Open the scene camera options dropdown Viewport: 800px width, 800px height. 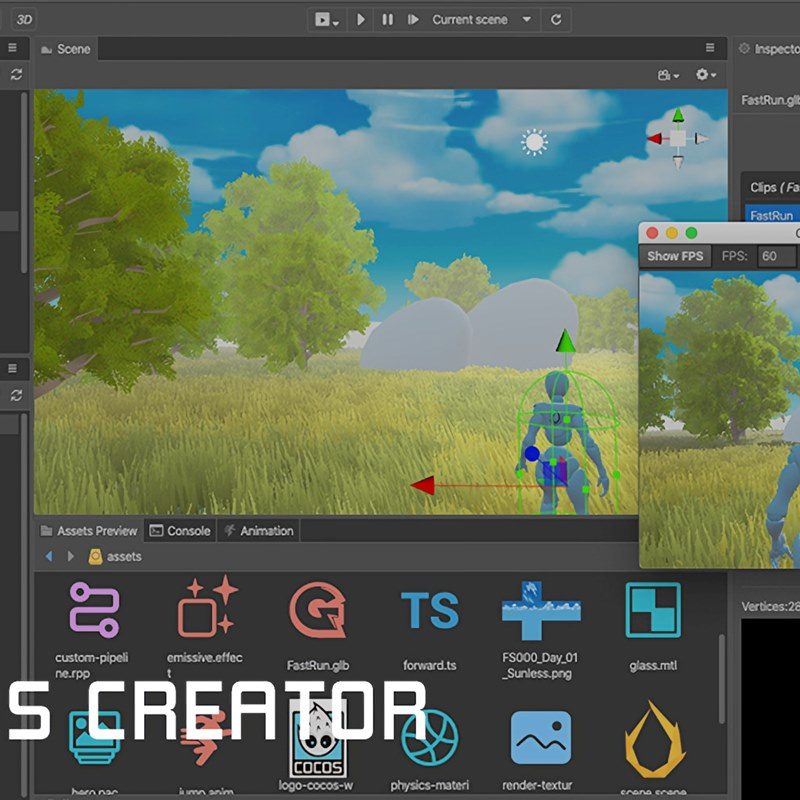click(668, 75)
